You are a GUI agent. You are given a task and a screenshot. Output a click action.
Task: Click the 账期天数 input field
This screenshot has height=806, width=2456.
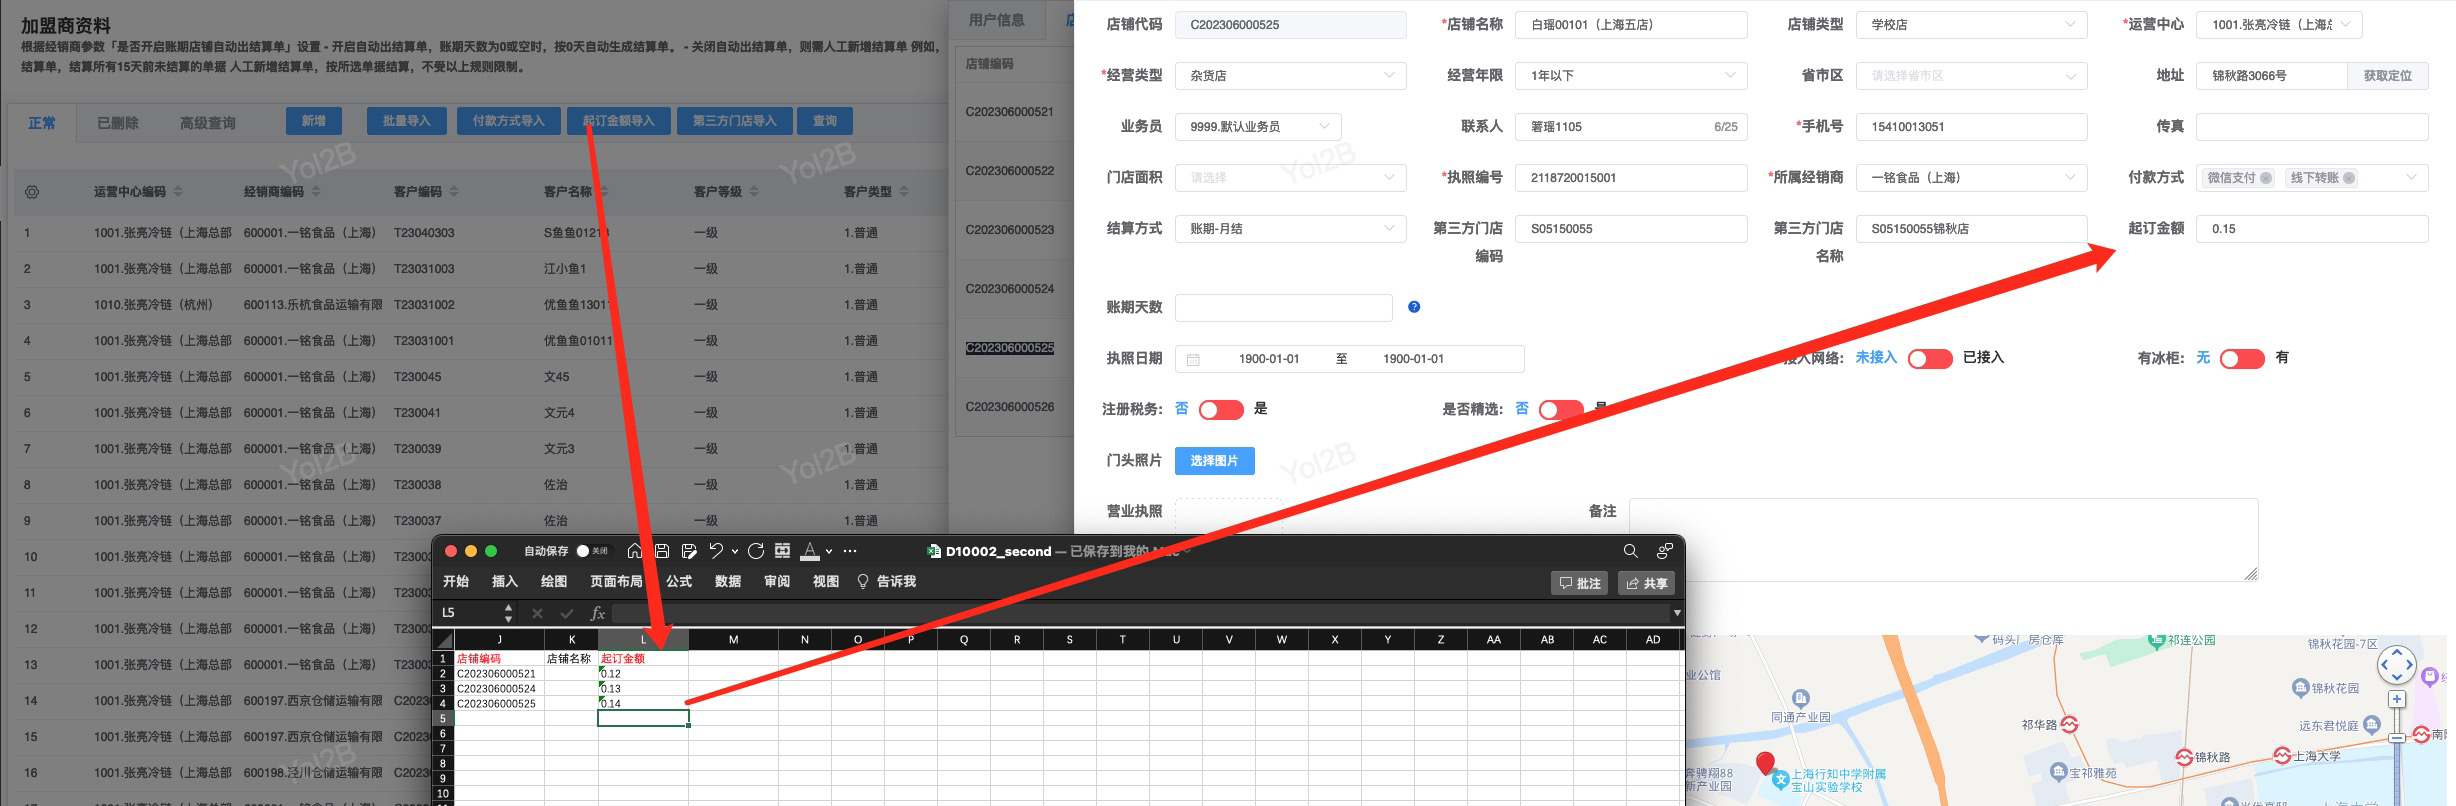pyautogui.click(x=1284, y=307)
